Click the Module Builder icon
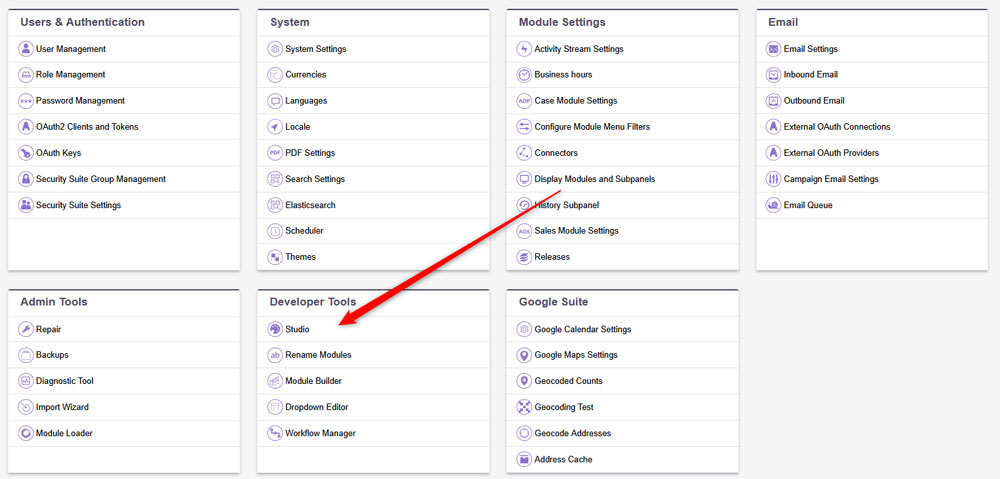Viewport: 1000px width, 479px height. point(275,381)
